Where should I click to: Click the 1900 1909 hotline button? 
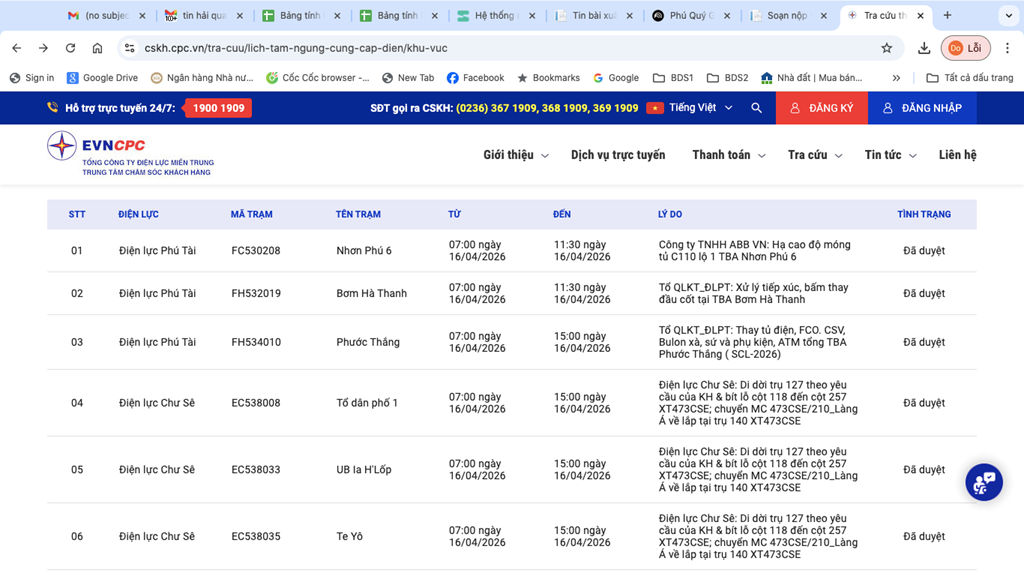[218, 108]
